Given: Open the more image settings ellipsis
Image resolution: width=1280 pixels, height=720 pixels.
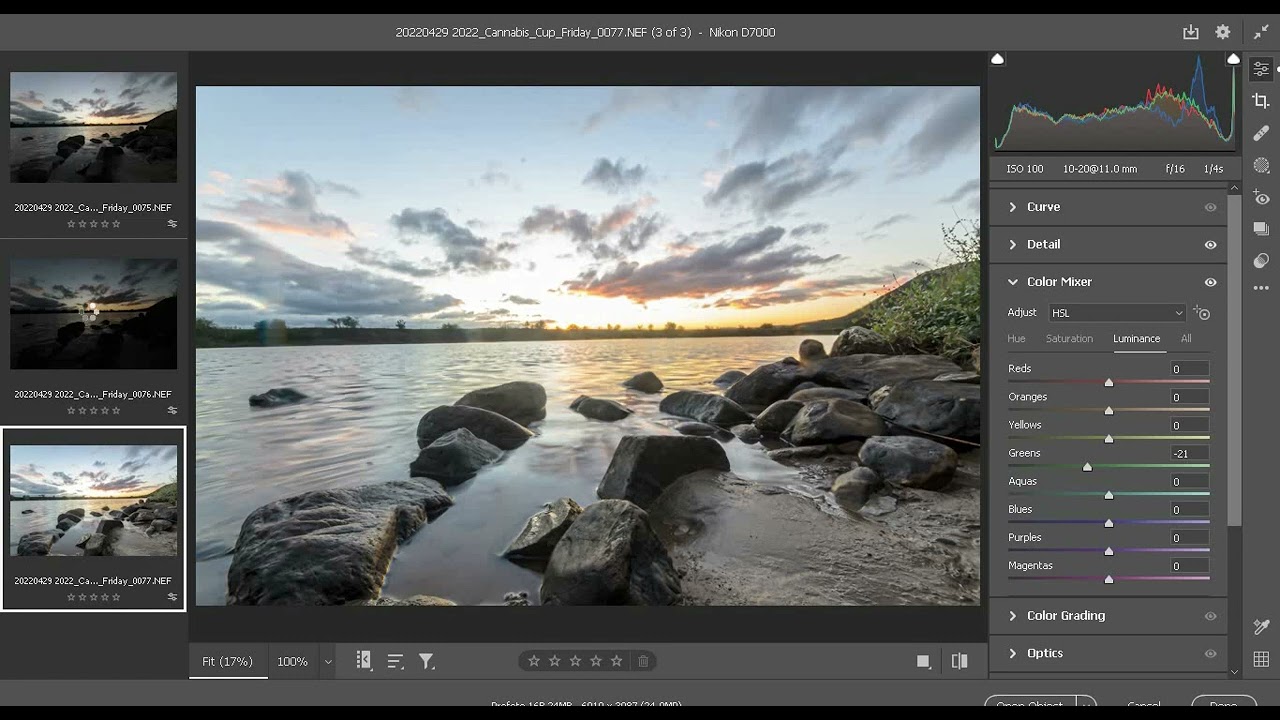Looking at the screenshot, I should 1261,288.
